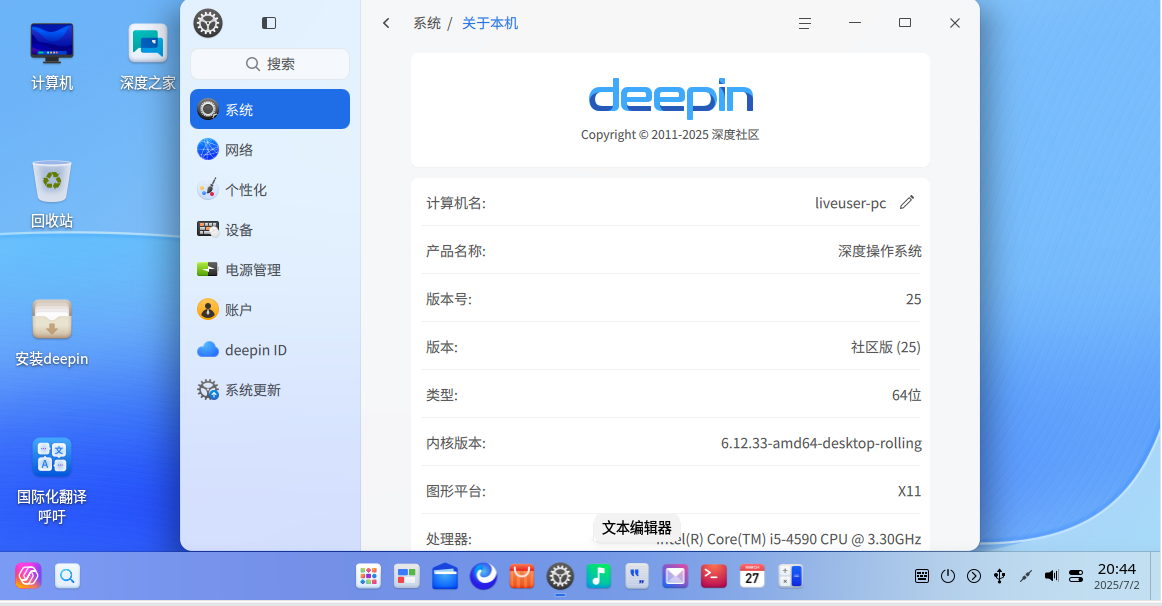The height and width of the screenshot is (606, 1162).
Task: Open the control center hamburger menu
Action: coord(805,24)
